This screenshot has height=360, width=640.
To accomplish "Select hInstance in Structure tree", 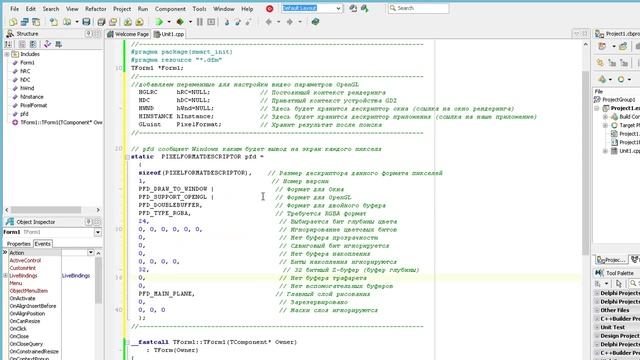I will (x=31, y=97).
